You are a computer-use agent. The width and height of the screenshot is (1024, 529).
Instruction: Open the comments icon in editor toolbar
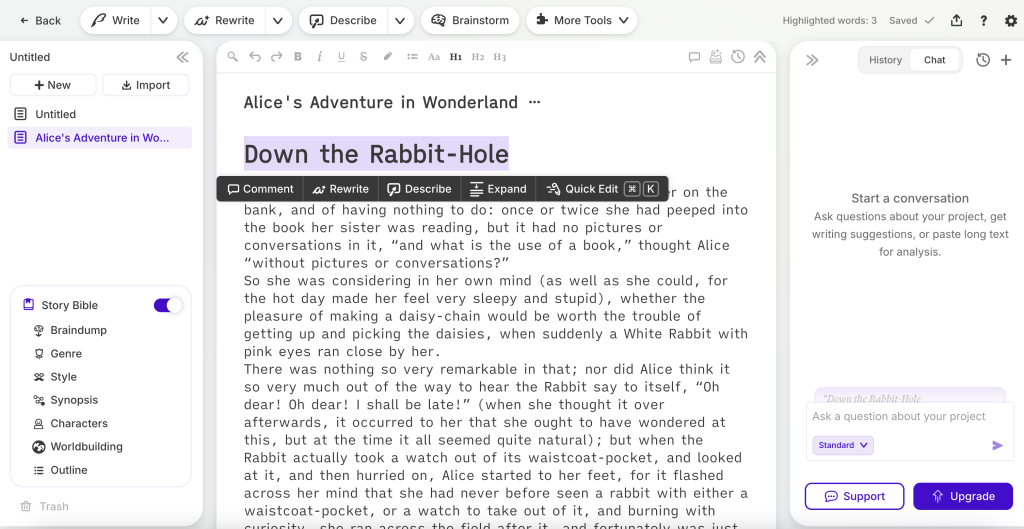[x=694, y=57]
